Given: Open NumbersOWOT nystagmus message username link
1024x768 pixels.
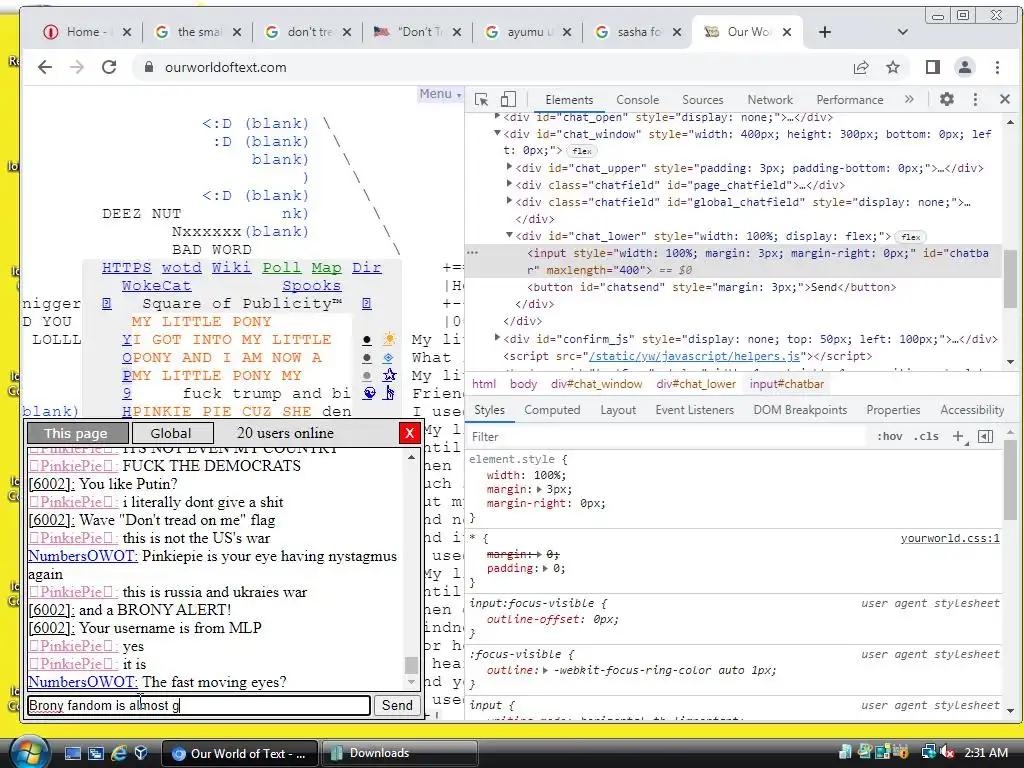Looking at the screenshot, I should (82, 556).
